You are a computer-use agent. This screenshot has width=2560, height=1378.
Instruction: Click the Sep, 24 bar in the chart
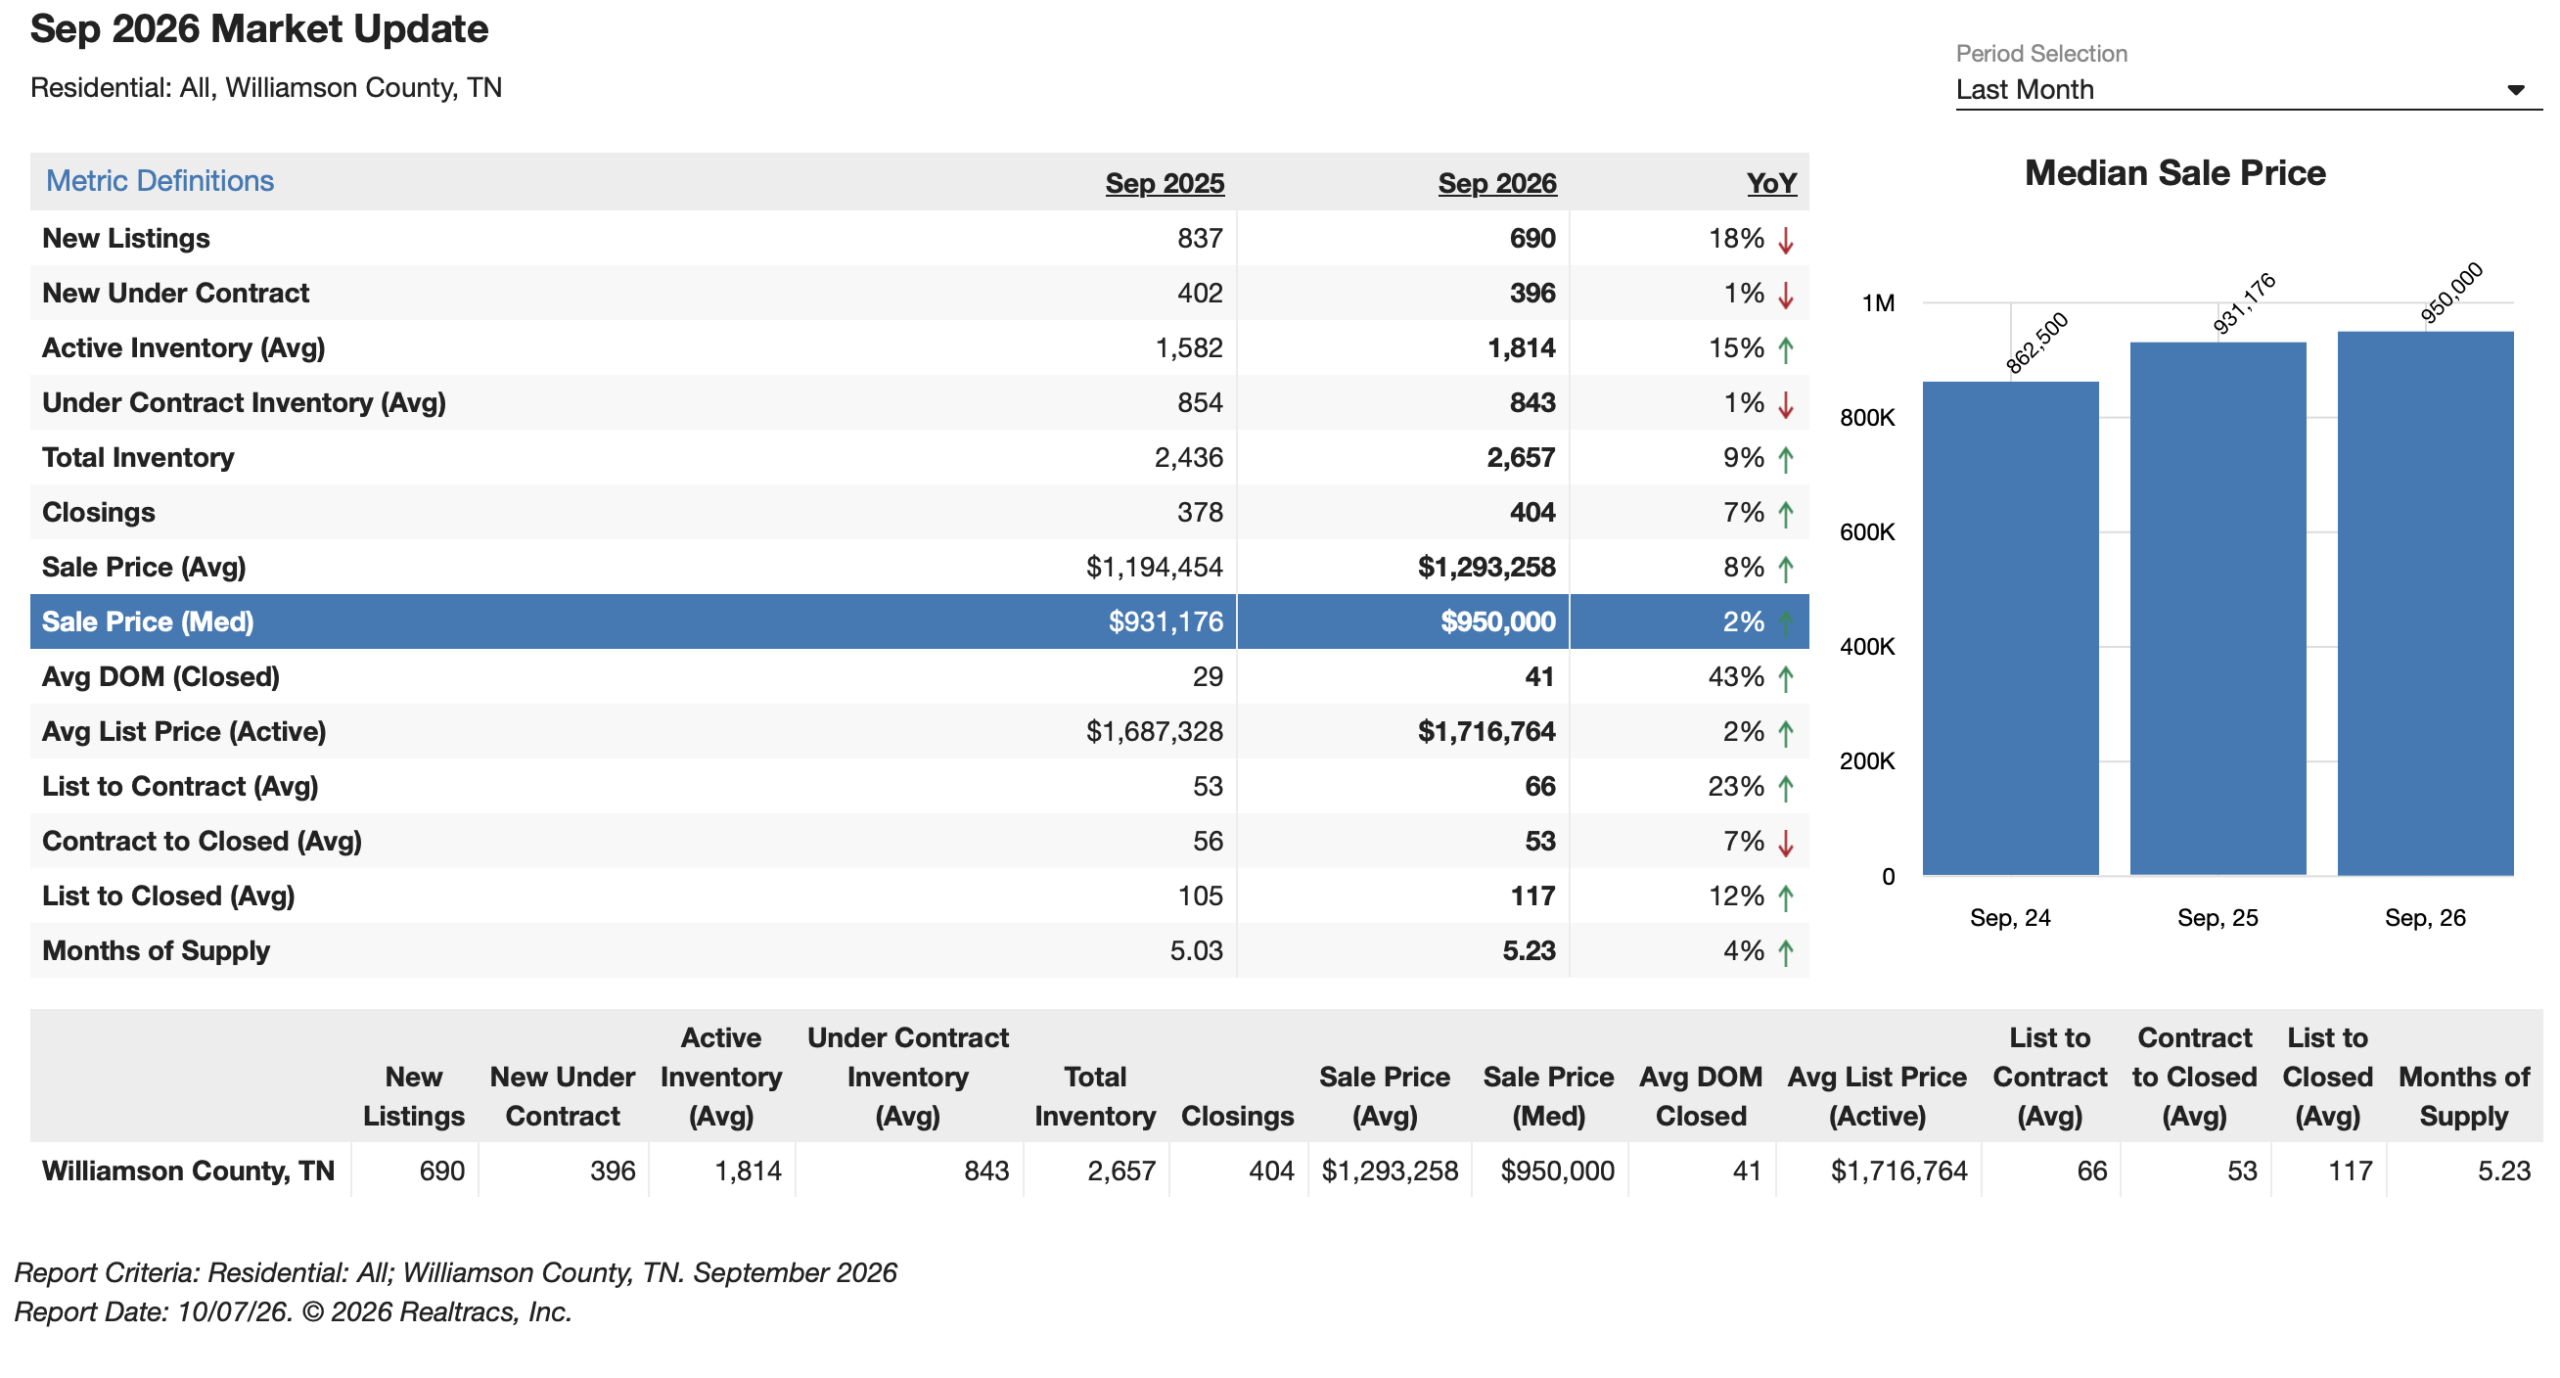click(x=2010, y=628)
